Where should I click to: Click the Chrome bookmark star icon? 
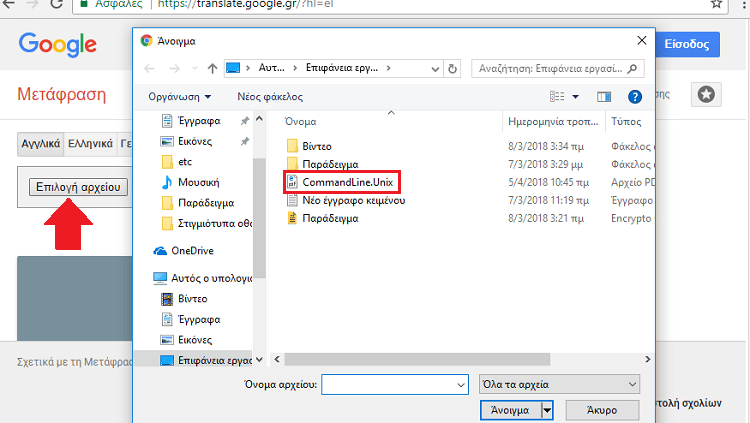716,4
